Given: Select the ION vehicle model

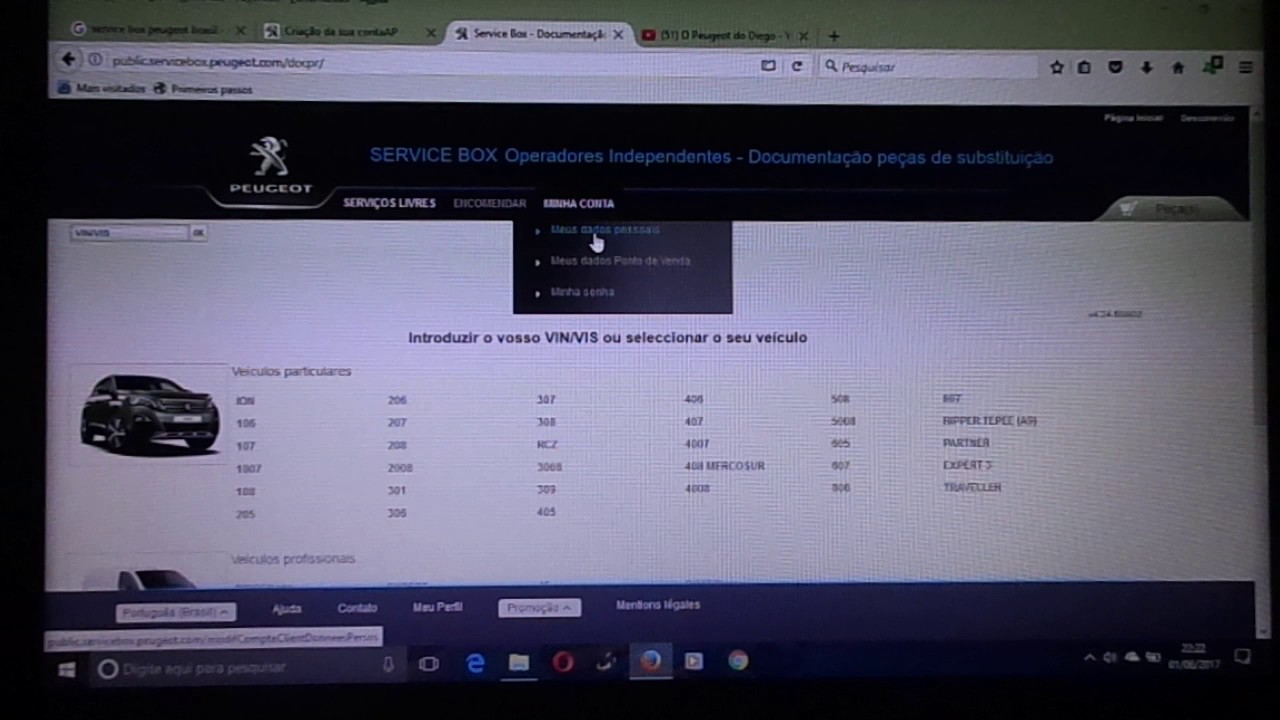Looking at the screenshot, I should (x=245, y=401).
